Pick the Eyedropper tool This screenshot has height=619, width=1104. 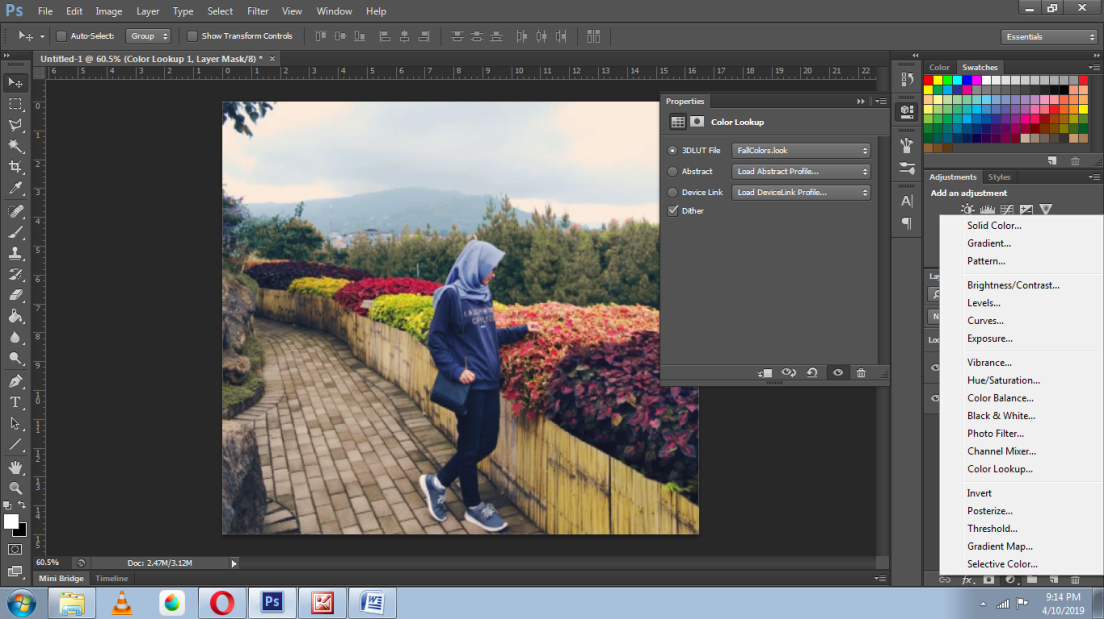(x=15, y=189)
